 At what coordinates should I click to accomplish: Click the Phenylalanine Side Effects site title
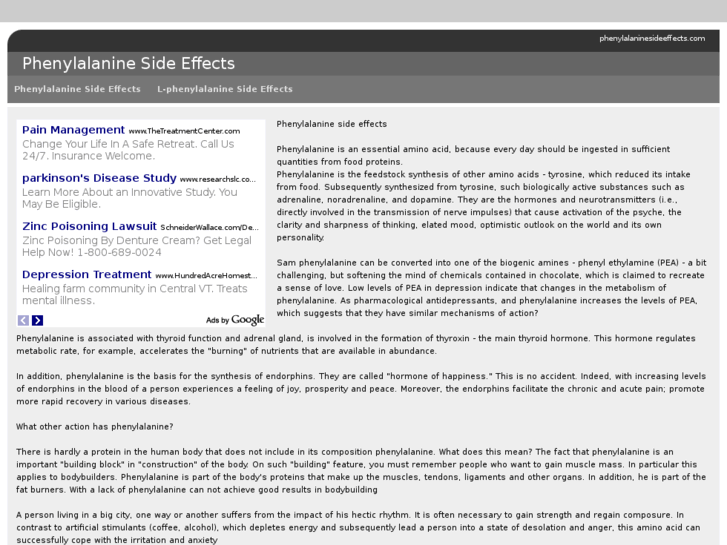[x=128, y=64]
